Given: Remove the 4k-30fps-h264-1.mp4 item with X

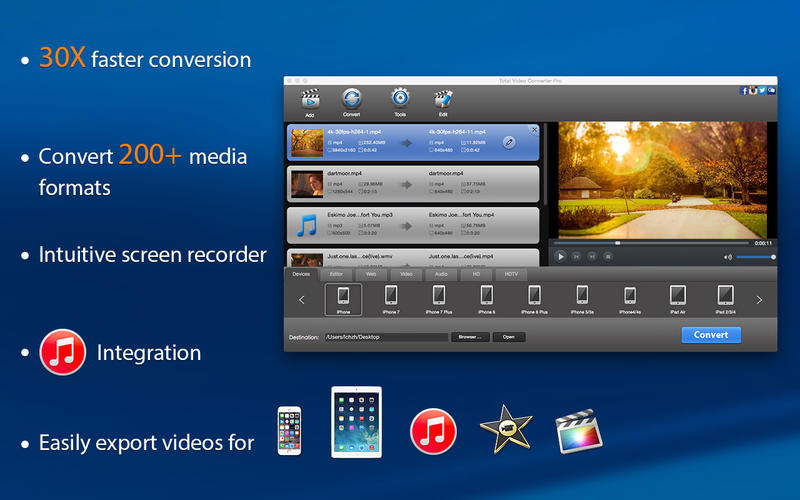Looking at the screenshot, I should [x=533, y=130].
